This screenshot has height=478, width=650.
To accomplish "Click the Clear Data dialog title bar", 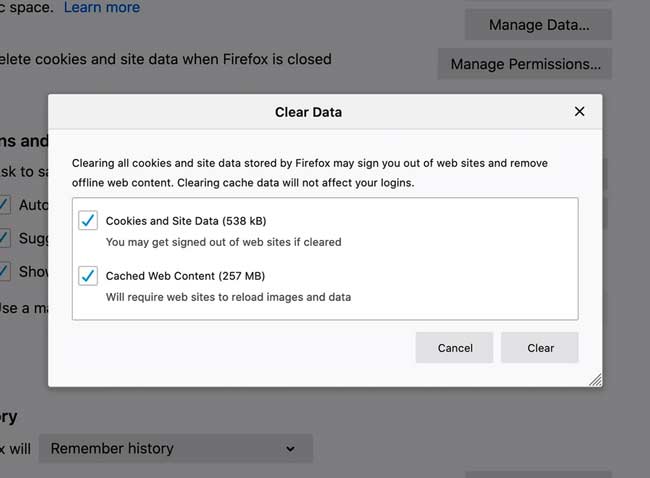I will click(x=308, y=112).
